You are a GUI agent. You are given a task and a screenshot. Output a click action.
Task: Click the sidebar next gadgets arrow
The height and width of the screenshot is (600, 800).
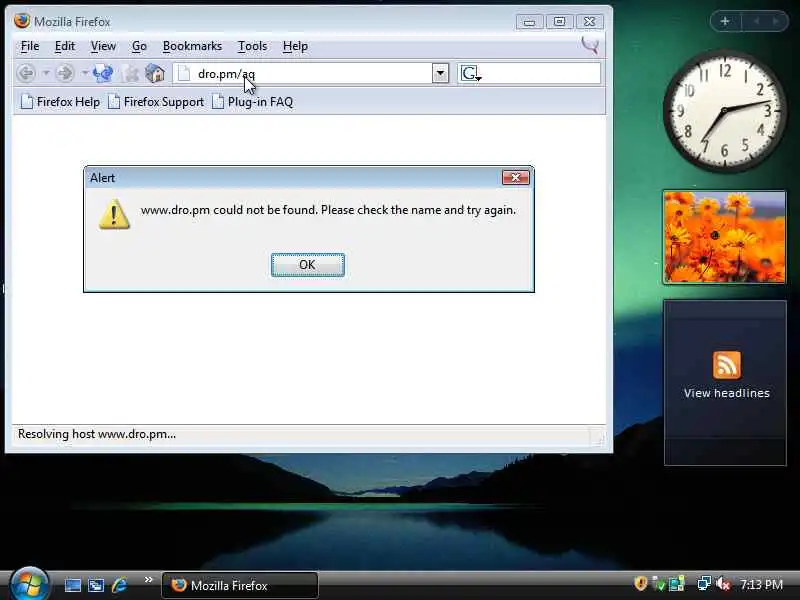click(776, 21)
